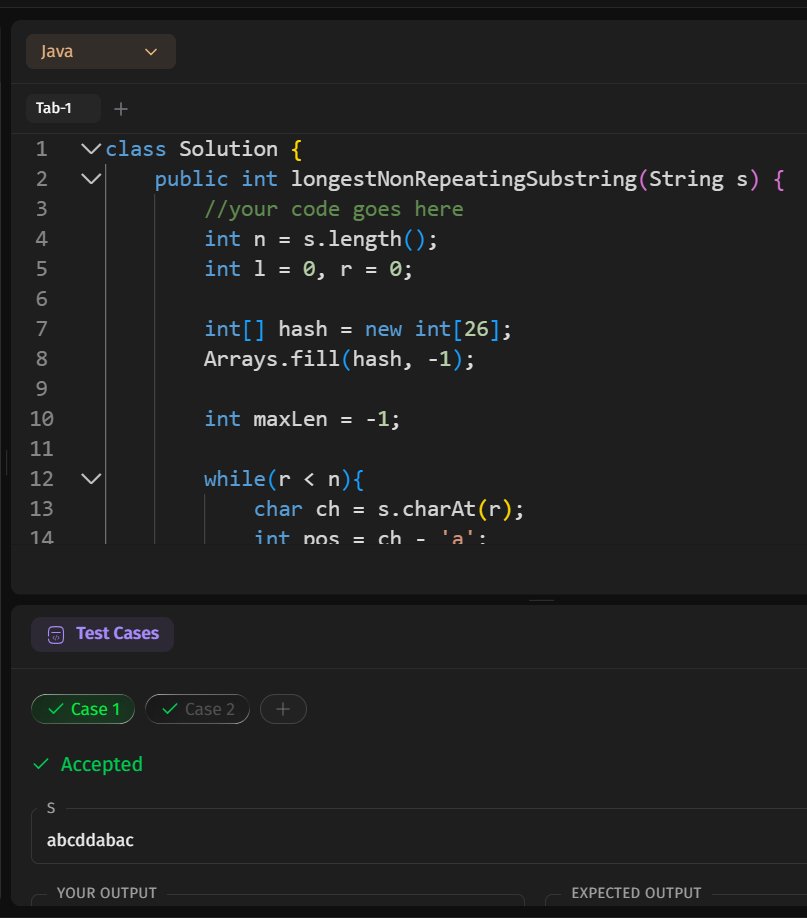
Task: Click the code line 'int n = s.length();'
Action: pyautogui.click(x=320, y=239)
